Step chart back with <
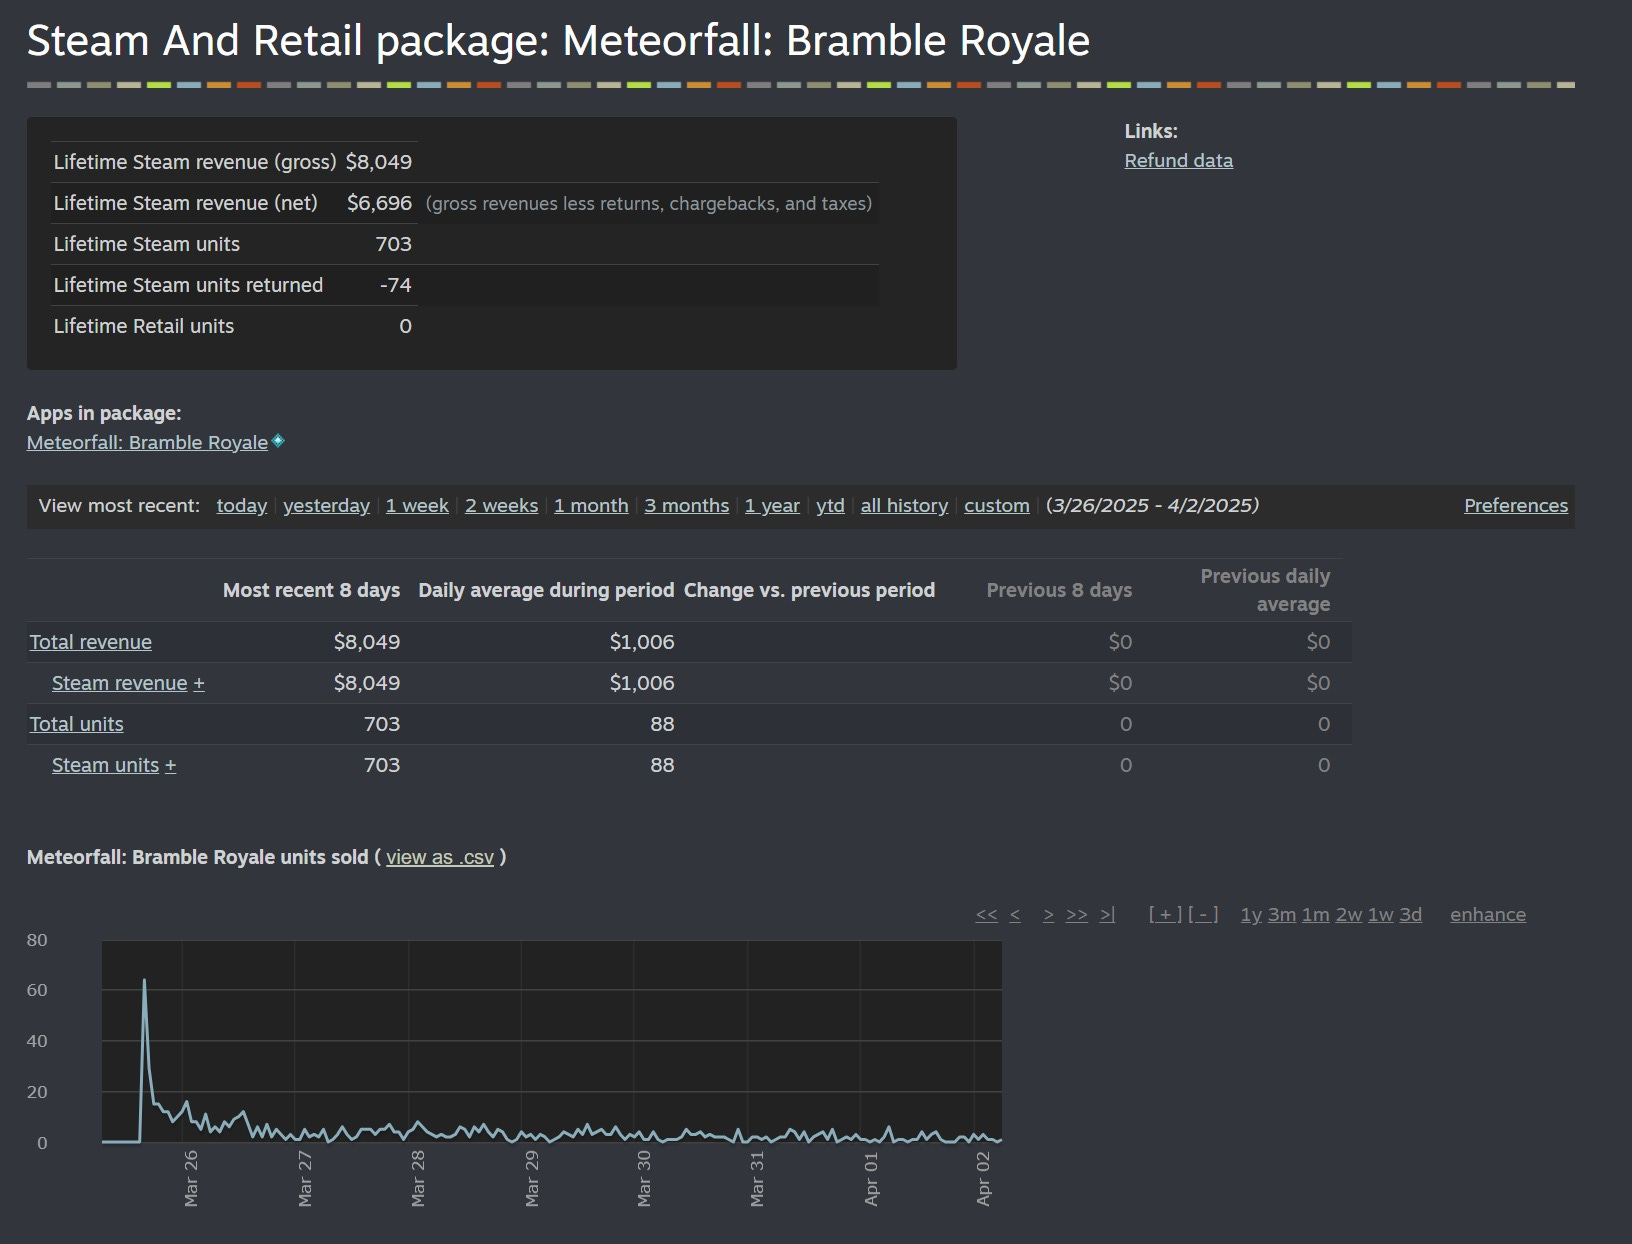Viewport: 1632px width, 1244px height. click(x=1015, y=914)
